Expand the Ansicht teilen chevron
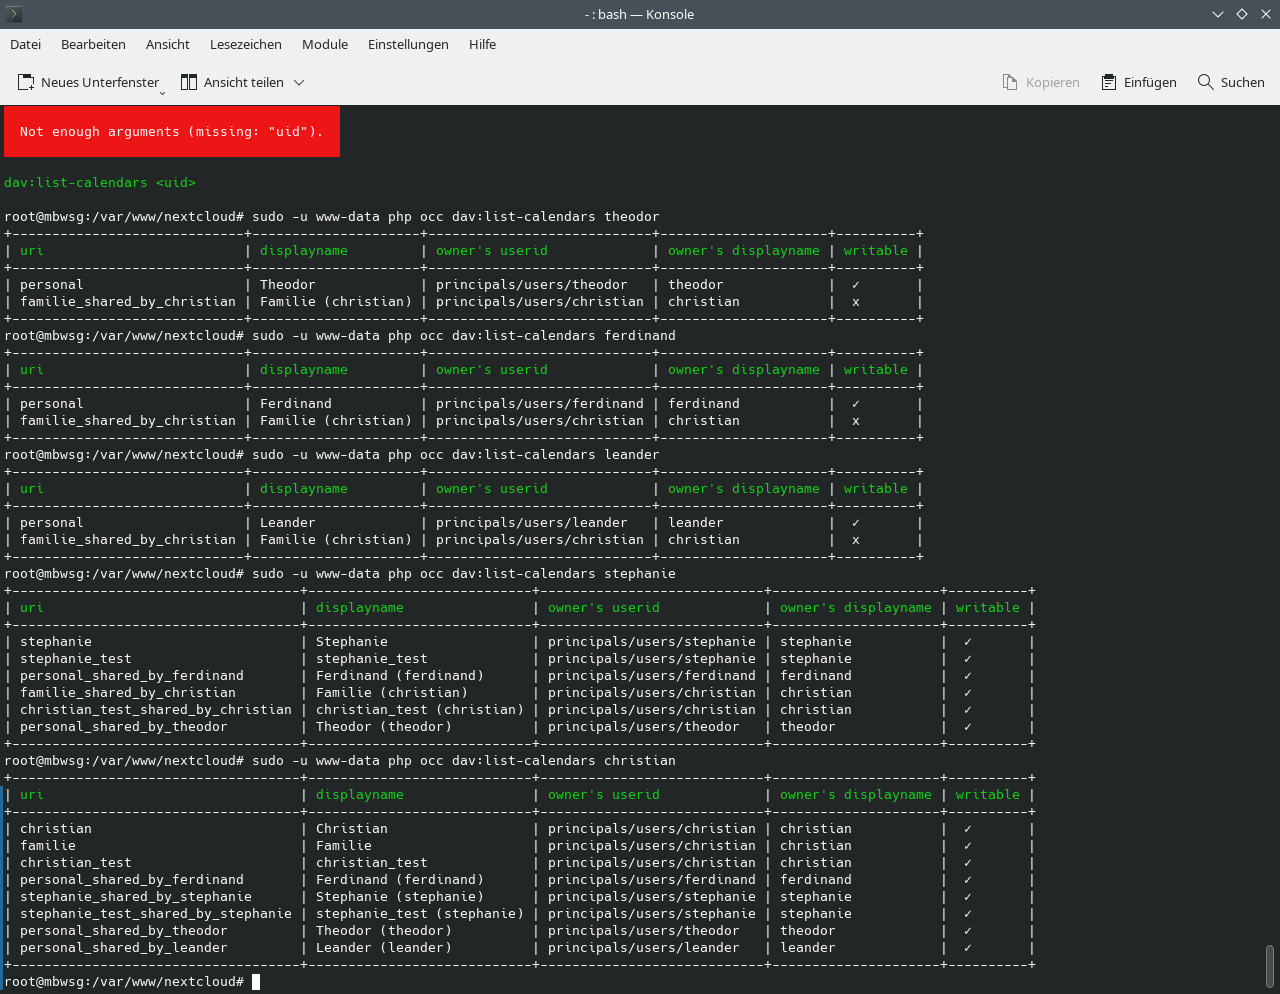 299,82
